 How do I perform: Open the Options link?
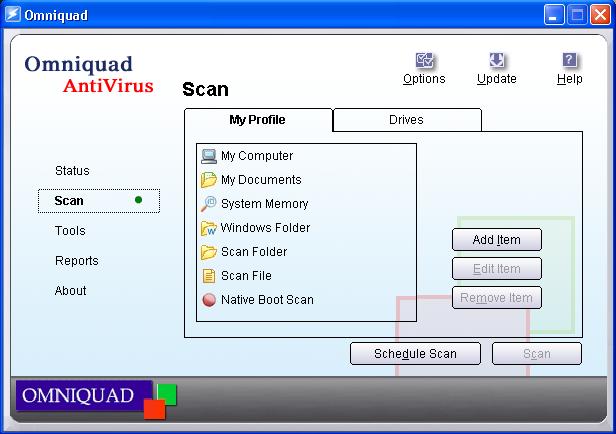(x=424, y=79)
